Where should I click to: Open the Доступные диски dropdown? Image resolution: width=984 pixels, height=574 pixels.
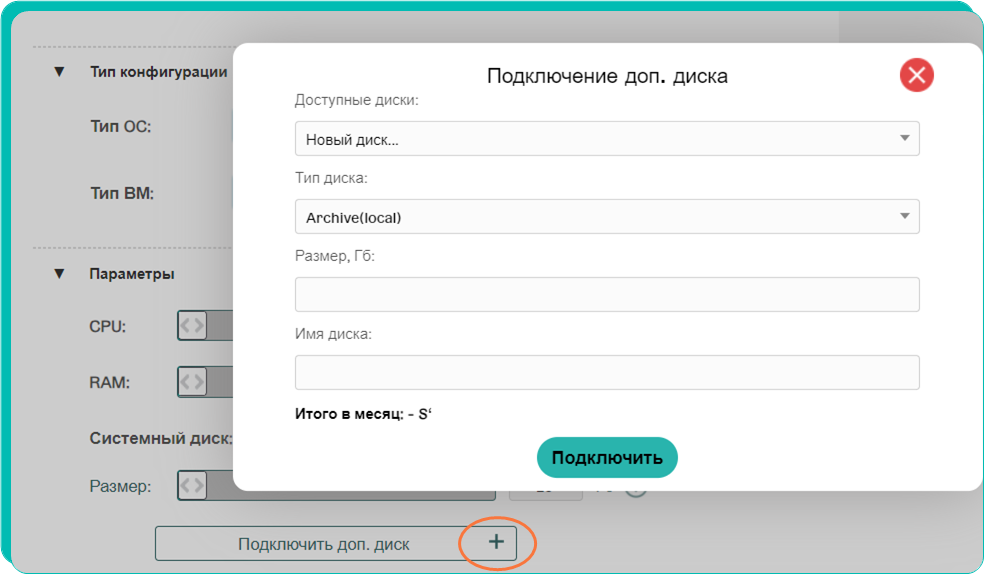click(x=607, y=139)
